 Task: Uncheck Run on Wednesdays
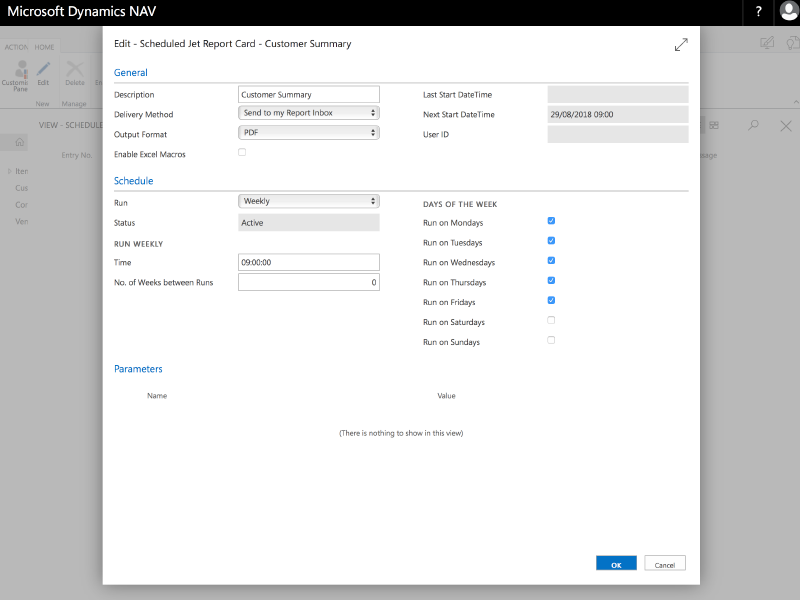[x=551, y=260]
